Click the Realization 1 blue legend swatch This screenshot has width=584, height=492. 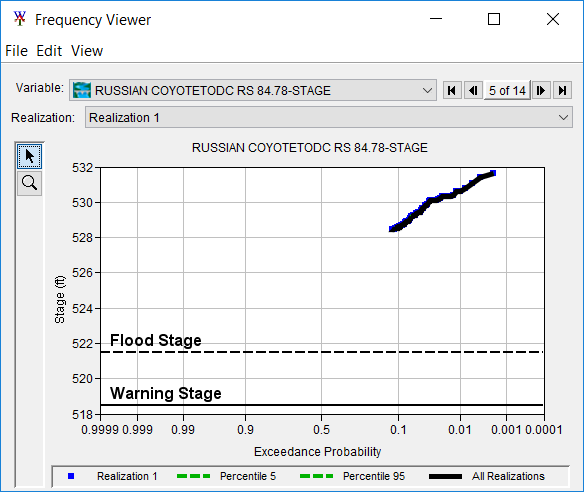(71, 476)
